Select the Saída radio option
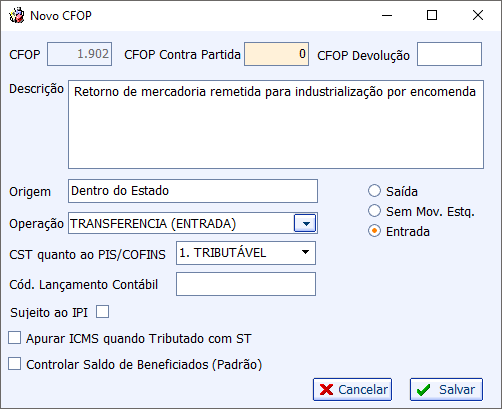Screen dimensions: 502x409 click(374, 191)
